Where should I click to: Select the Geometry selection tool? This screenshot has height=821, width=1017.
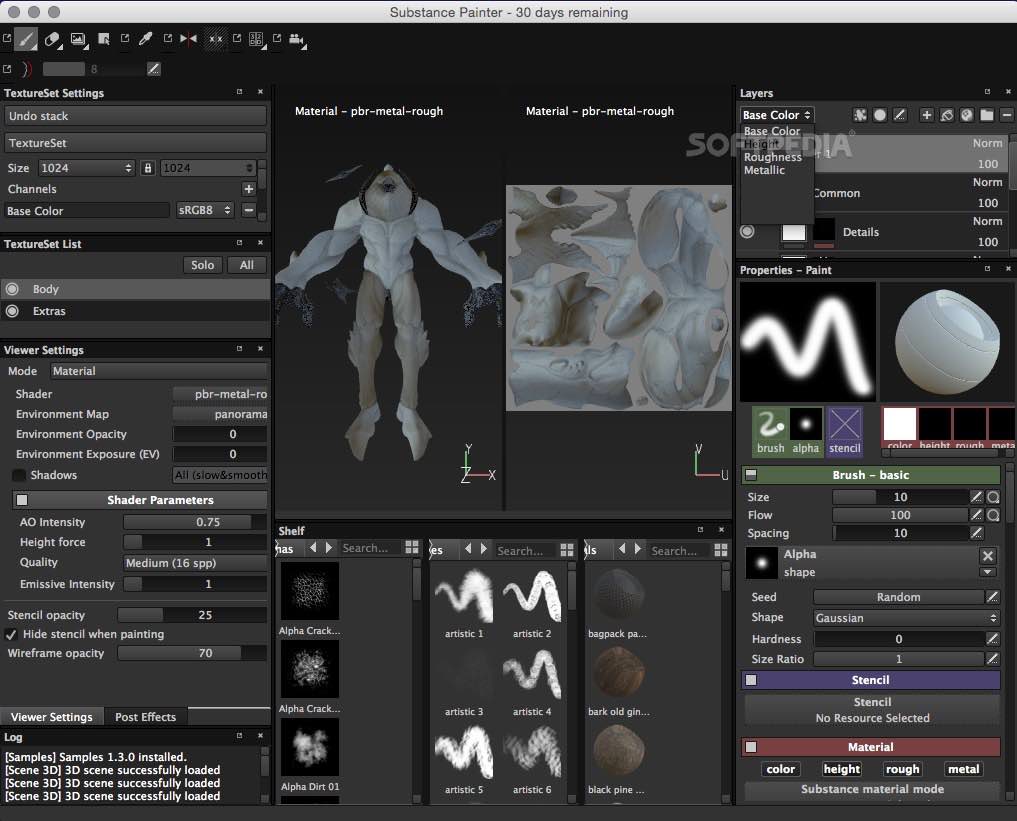[103, 39]
